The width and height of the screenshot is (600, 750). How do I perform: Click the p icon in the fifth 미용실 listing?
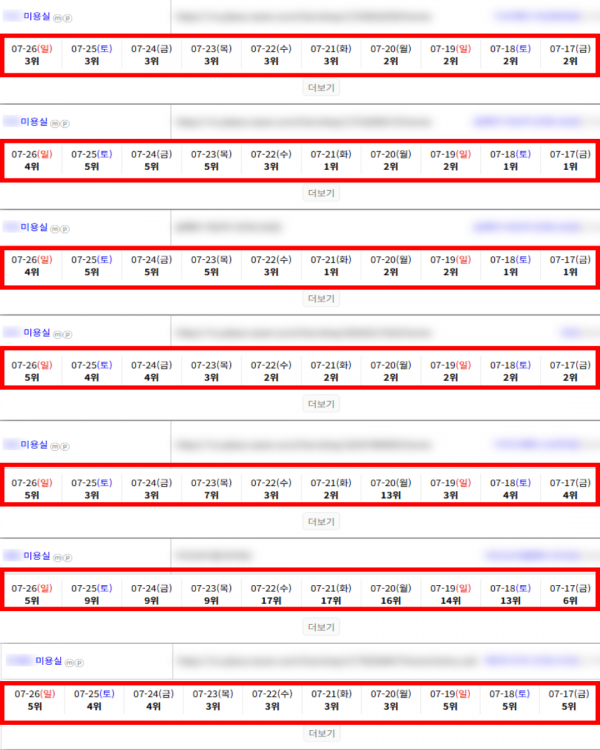click(x=65, y=446)
